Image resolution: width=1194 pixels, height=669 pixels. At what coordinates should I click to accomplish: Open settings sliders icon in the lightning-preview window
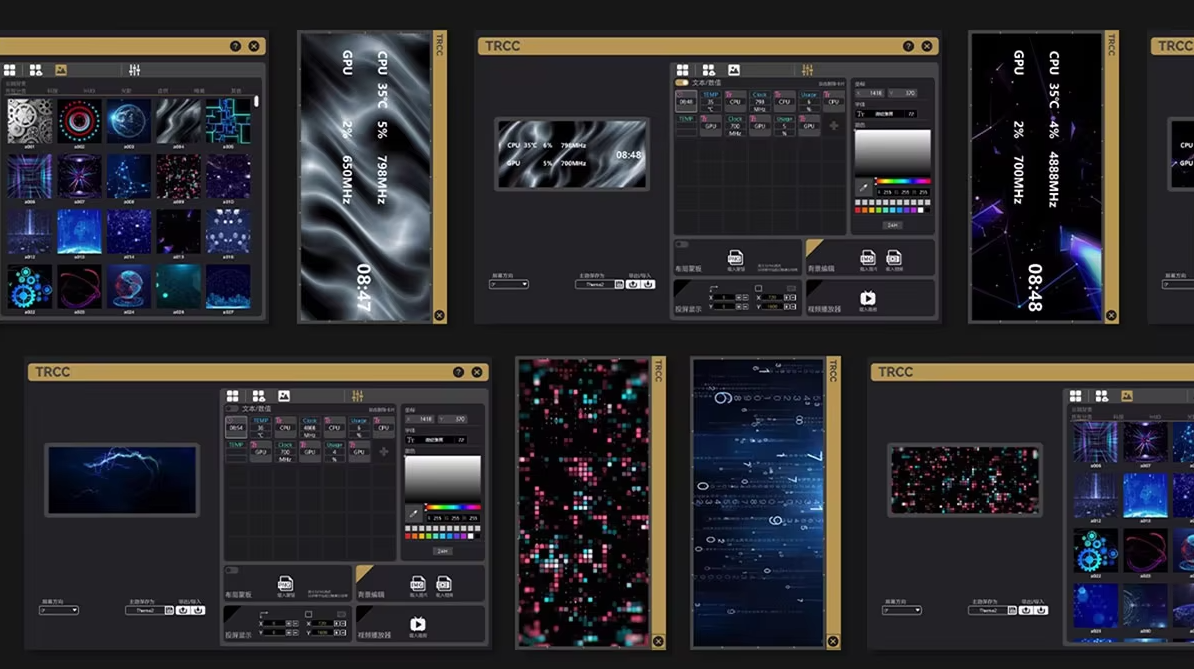357,397
